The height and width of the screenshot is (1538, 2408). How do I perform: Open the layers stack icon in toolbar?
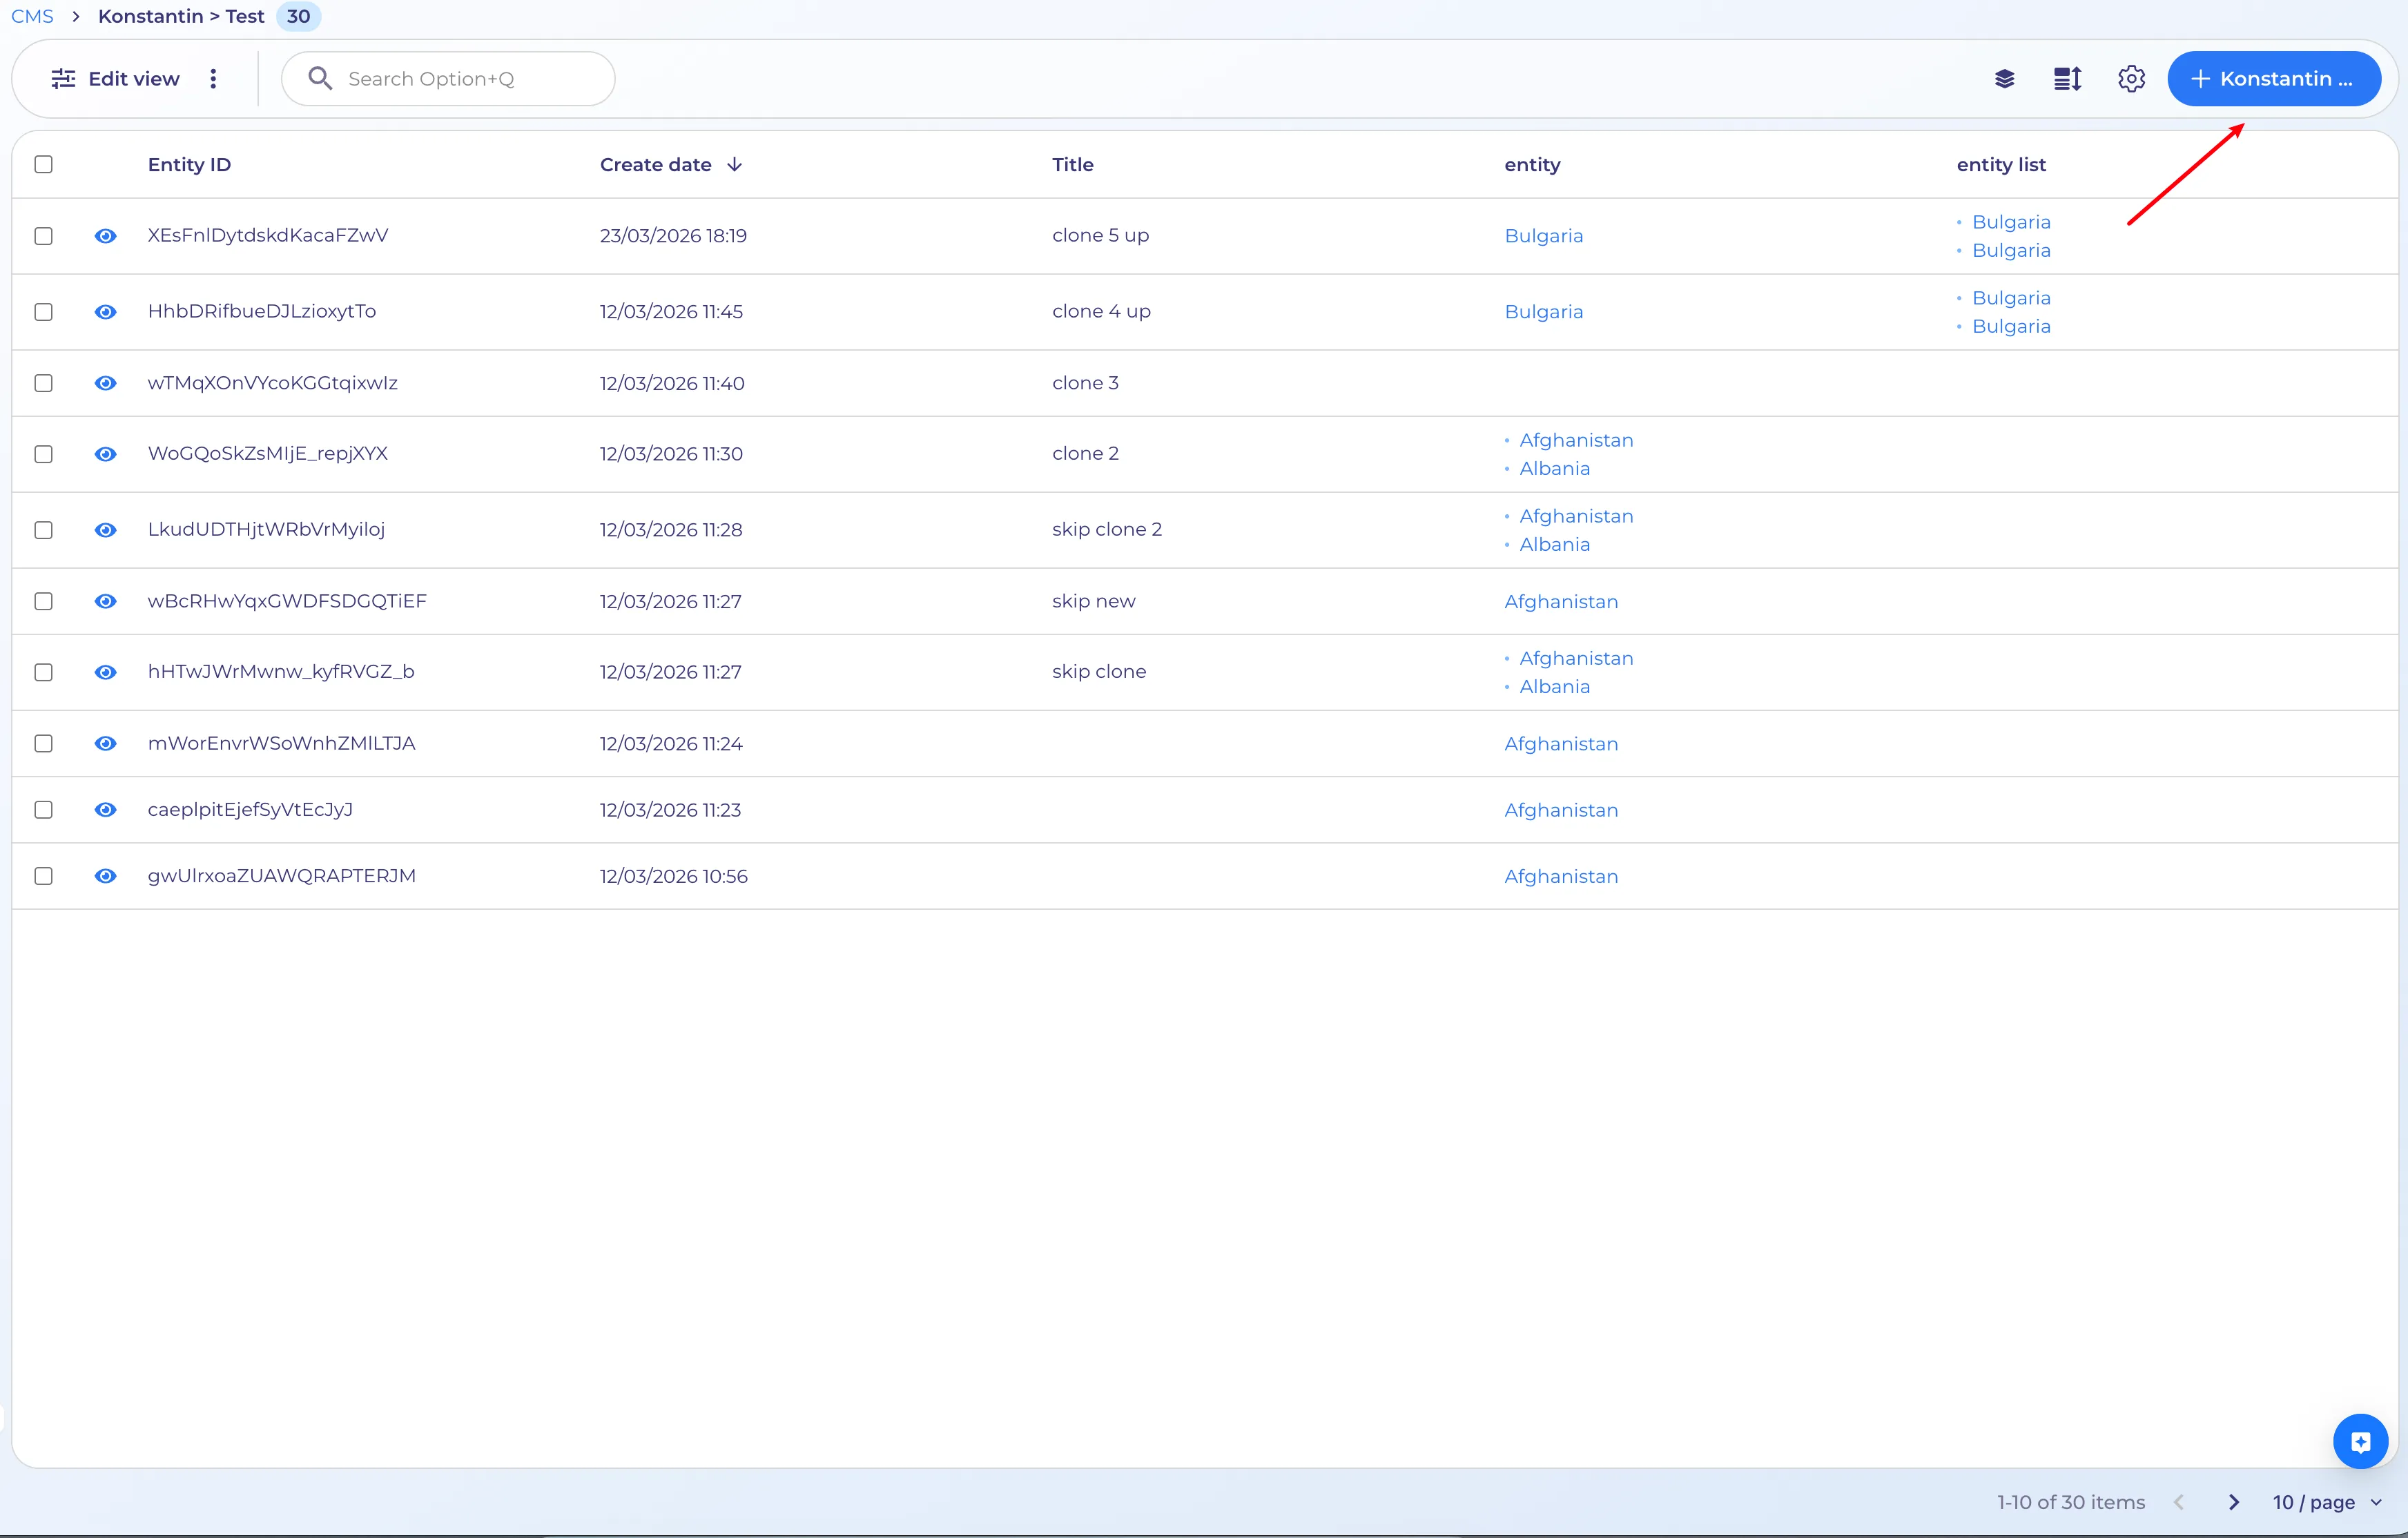(2004, 79)
